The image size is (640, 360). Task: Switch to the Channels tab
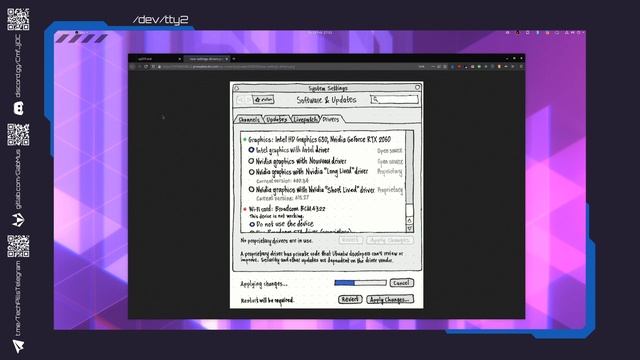[249, 120]
